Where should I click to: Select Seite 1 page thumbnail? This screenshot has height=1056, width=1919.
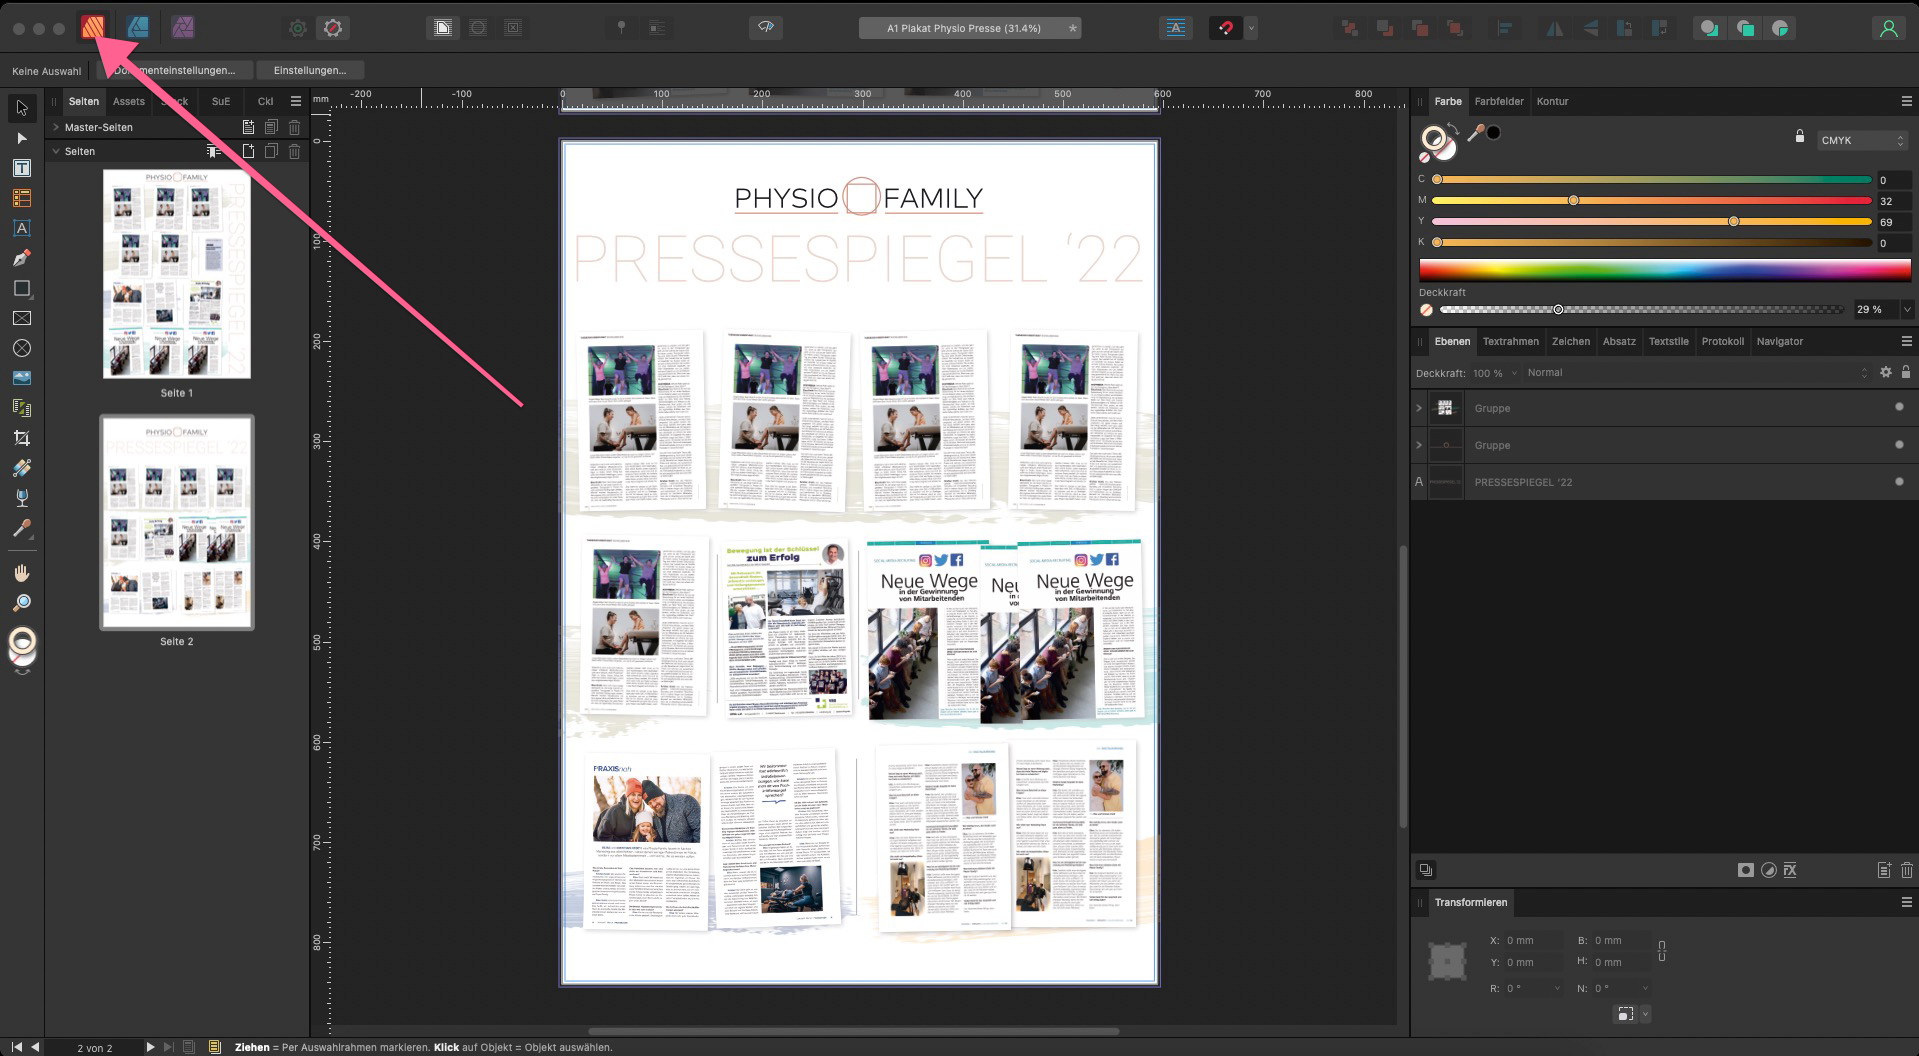click(177, 274)
